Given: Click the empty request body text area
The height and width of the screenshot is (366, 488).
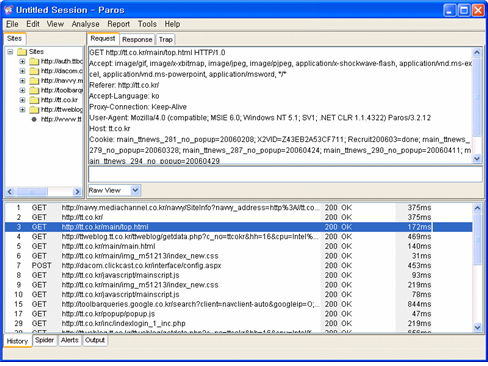Looking at the screenshot, I should click(x=285, y=174).
